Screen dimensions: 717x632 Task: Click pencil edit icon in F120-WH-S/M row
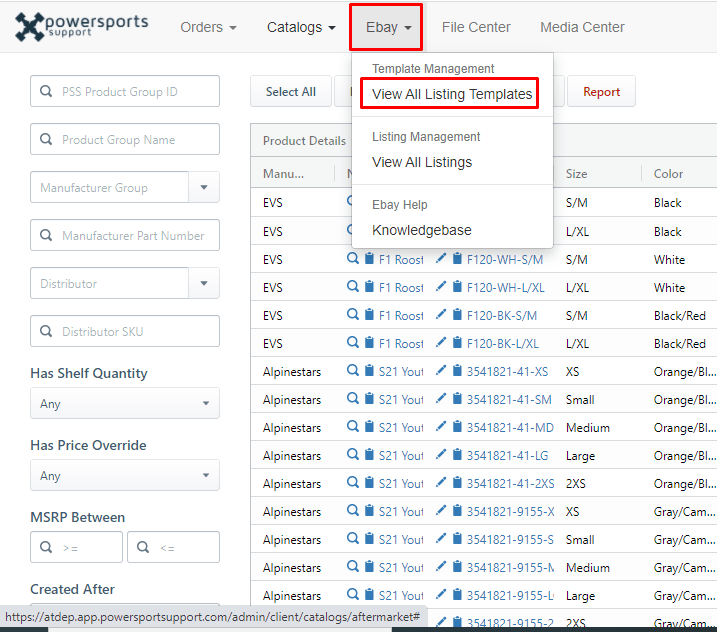[441, 258]
